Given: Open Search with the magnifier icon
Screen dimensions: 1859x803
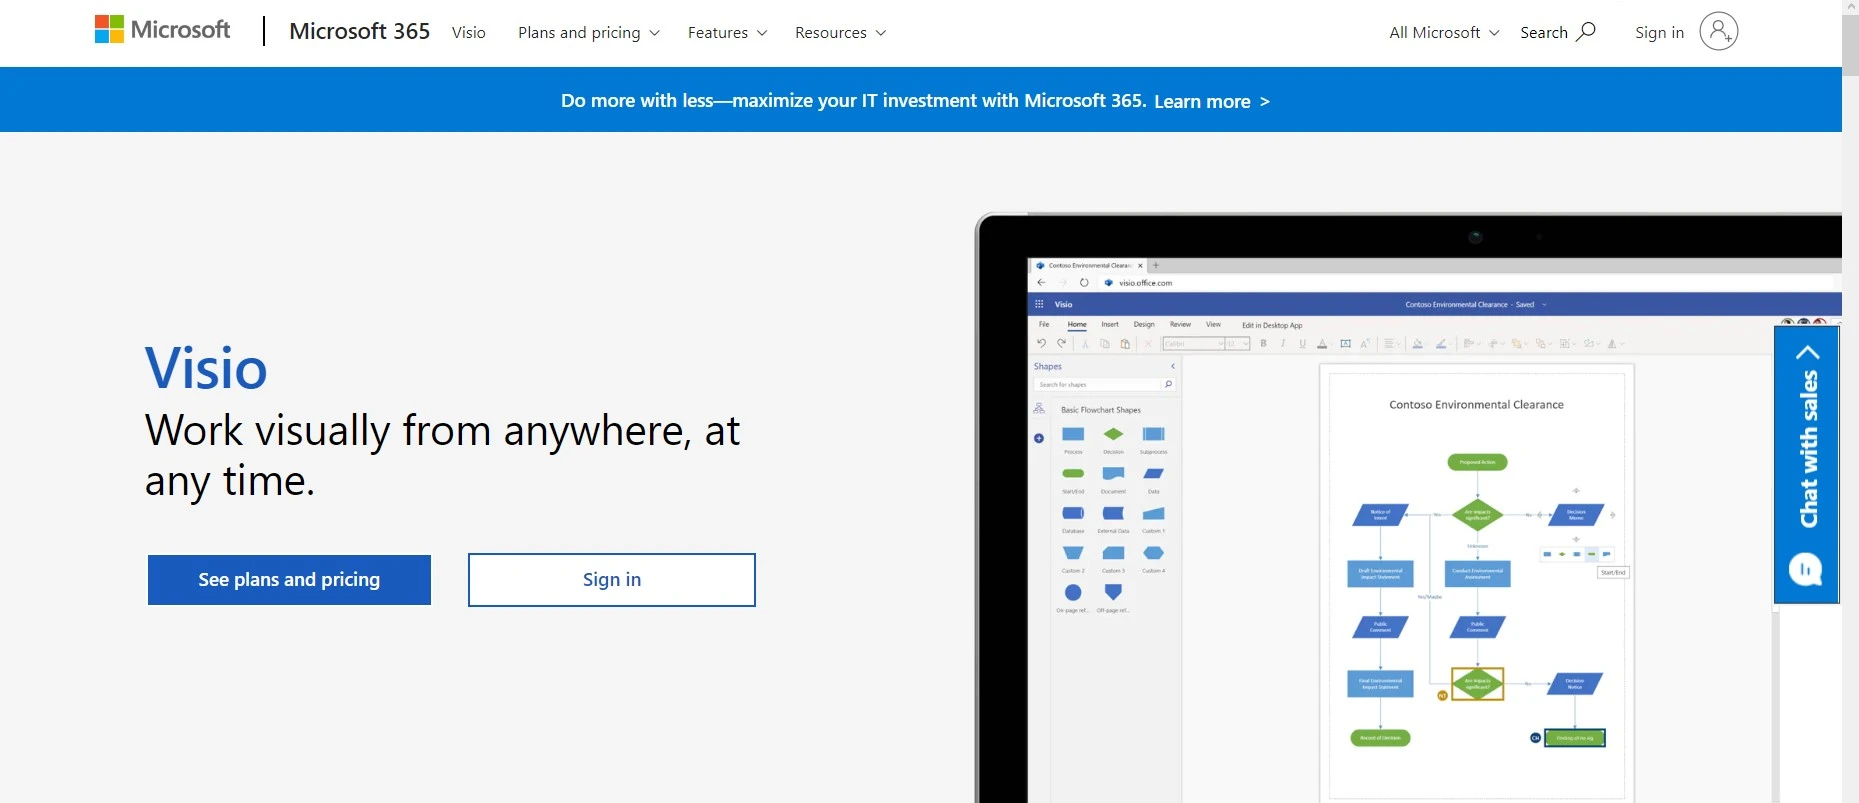Looking at the screenshot, I should 1557,32.
